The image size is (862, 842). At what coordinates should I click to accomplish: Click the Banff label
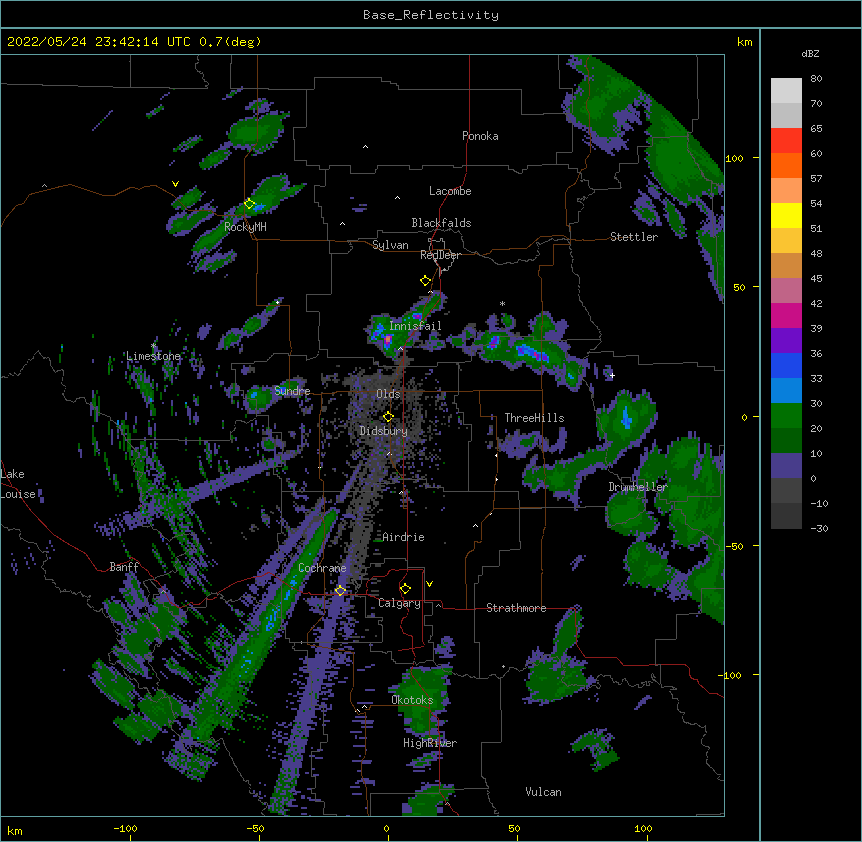pos(124,567)
